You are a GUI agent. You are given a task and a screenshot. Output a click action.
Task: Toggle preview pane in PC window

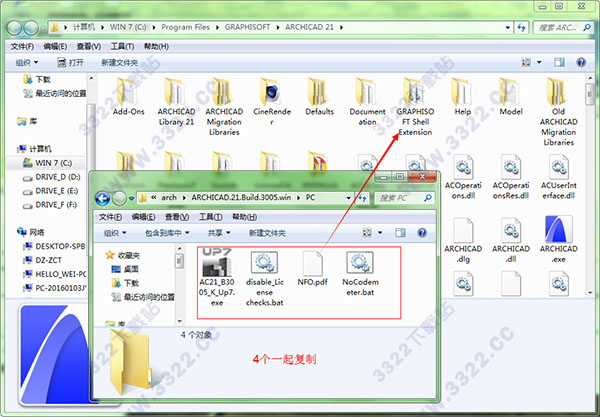point(400,233)
